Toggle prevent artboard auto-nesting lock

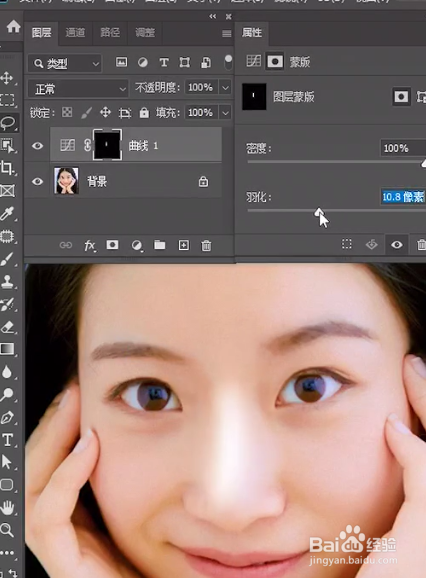125,113
